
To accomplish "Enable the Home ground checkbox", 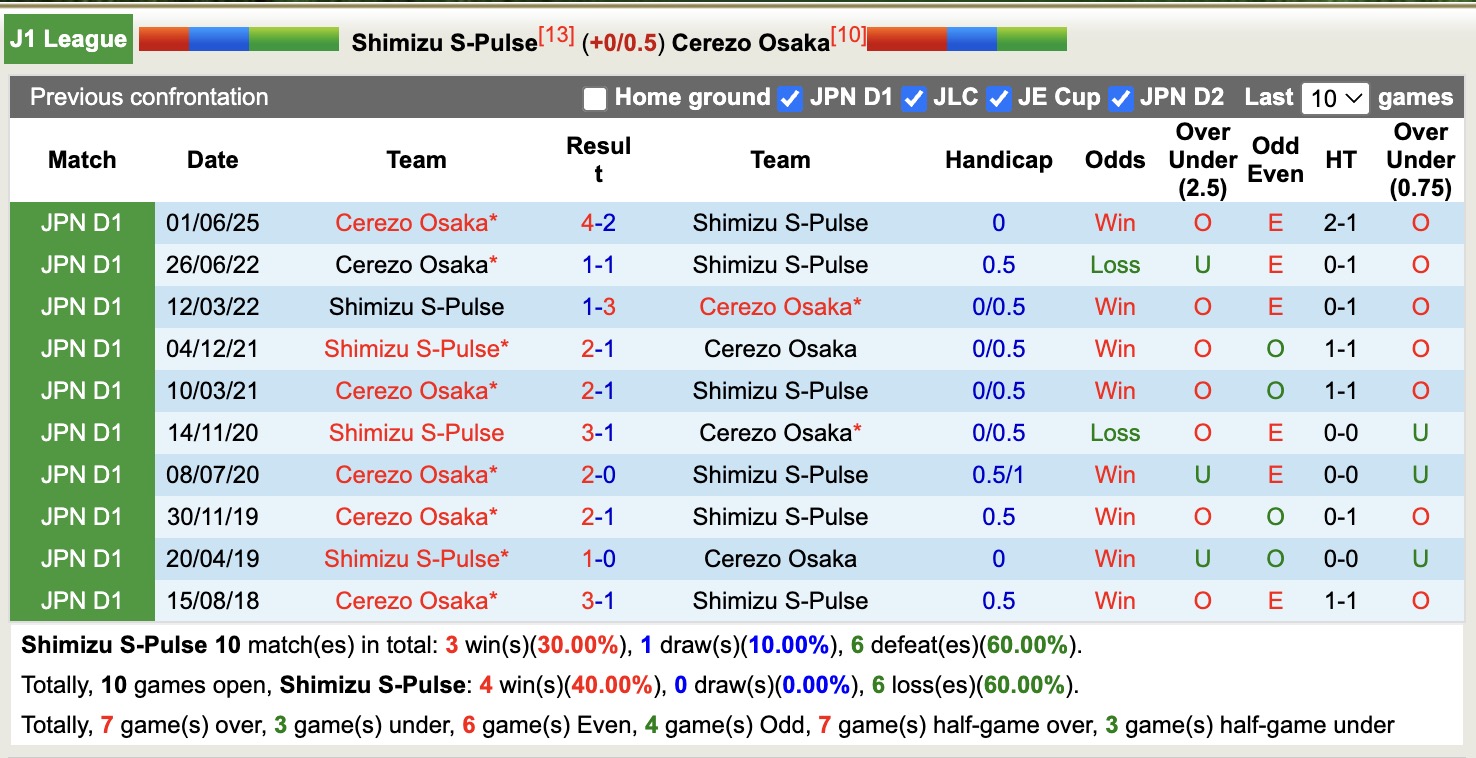I will pyautogui.click(x=595, y=98).
